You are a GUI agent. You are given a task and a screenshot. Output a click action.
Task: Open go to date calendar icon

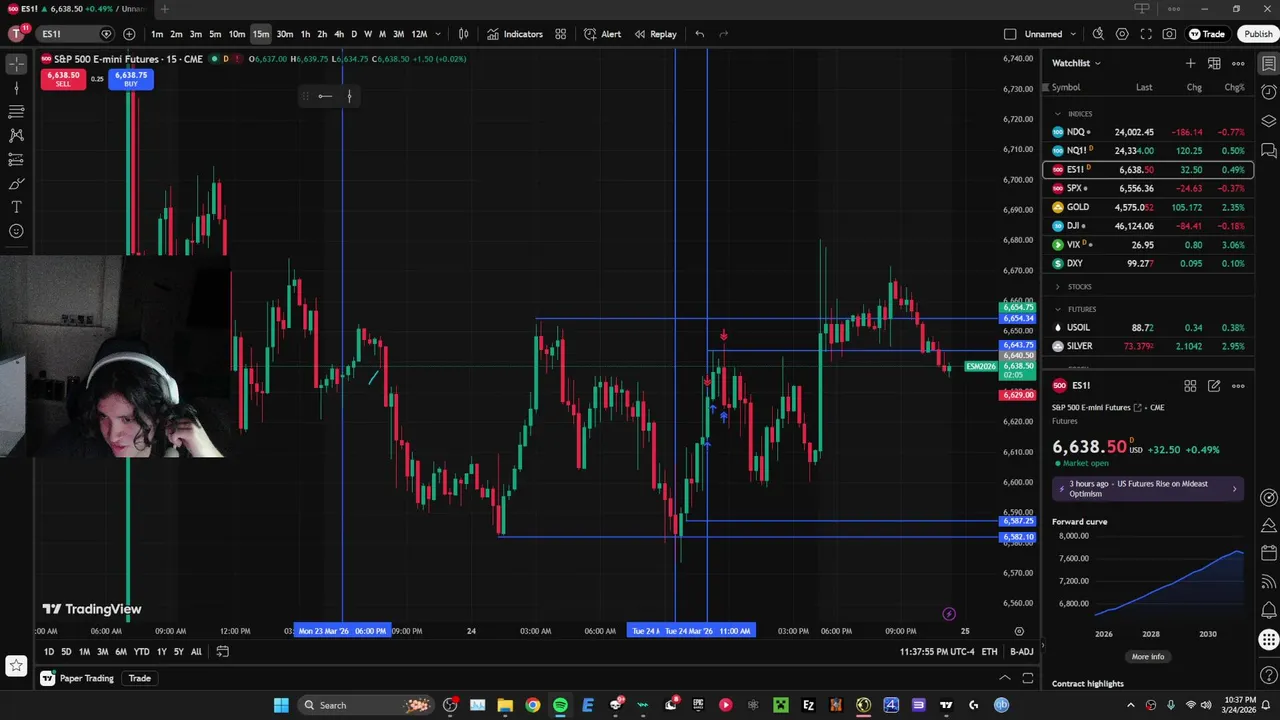[x=222, y=652]
